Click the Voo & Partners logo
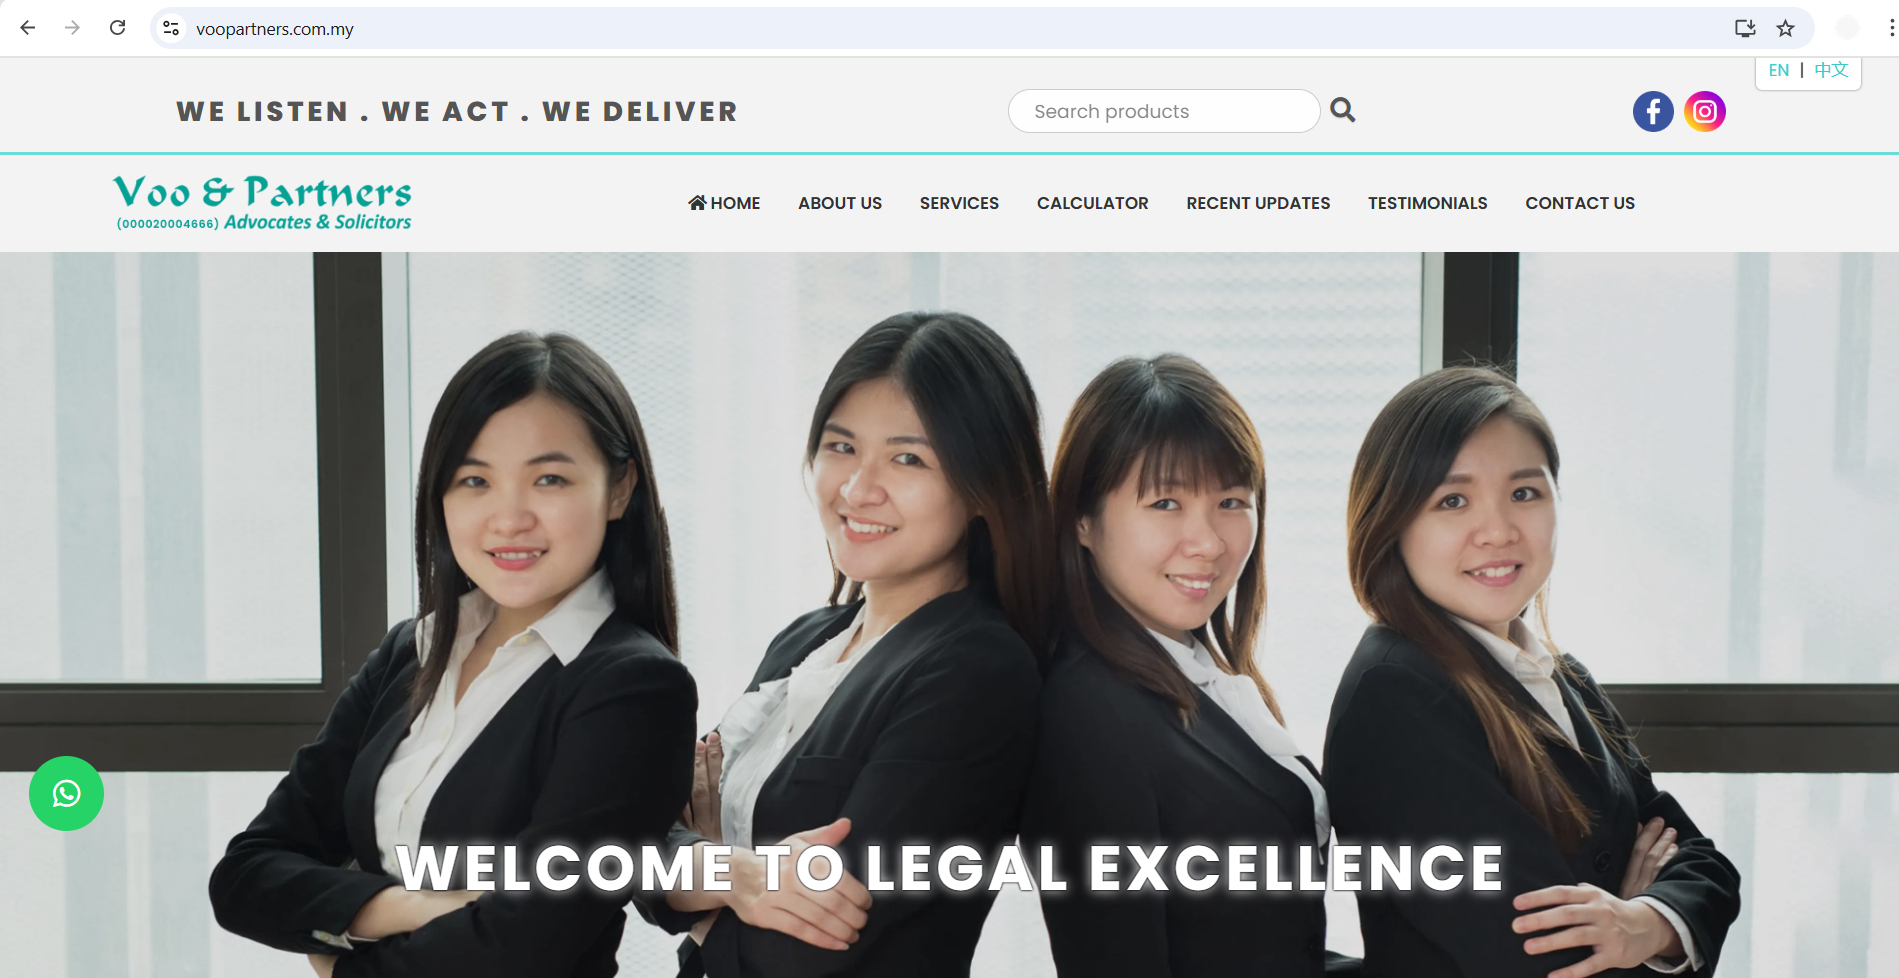This screenshot has height=978, width=1899. pyautogui.click(x=262, y=203)
